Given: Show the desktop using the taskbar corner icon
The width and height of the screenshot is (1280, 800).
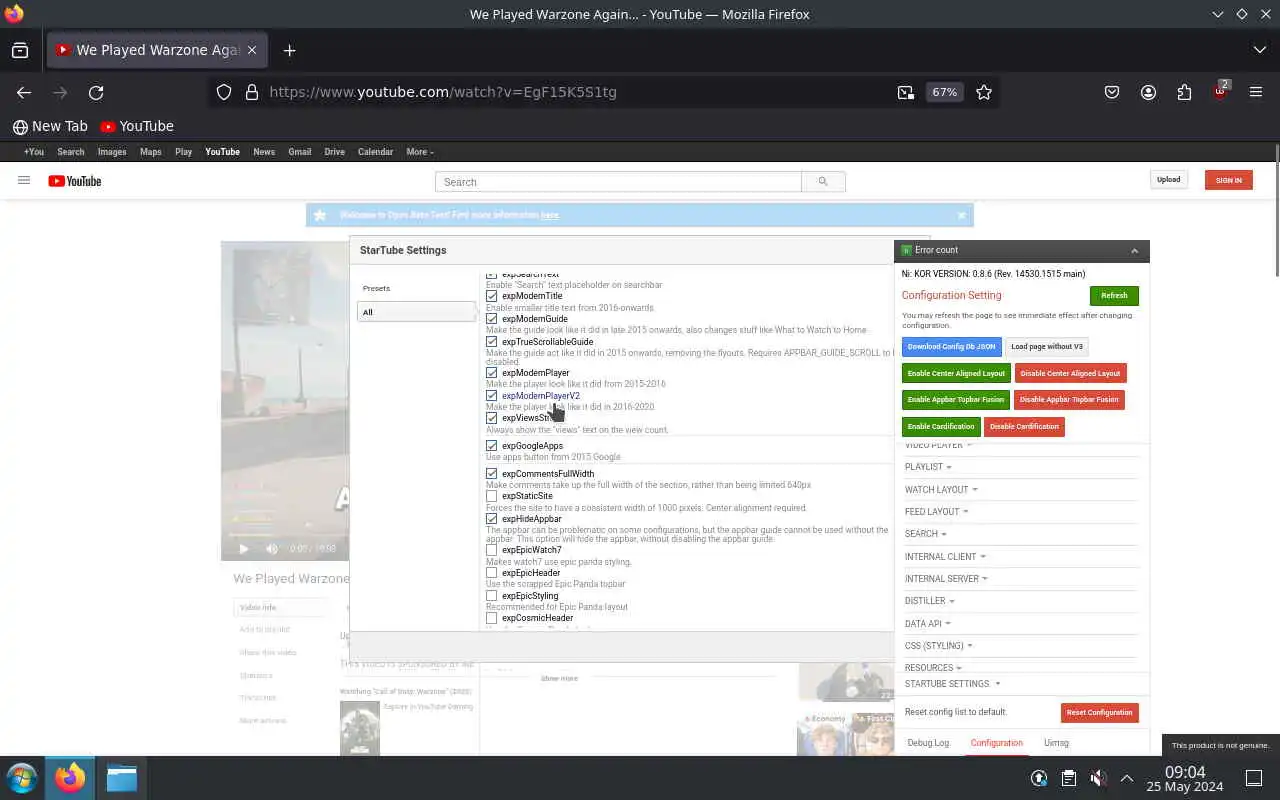Looking at the screenshot, I should click(x=1254, y=778).
